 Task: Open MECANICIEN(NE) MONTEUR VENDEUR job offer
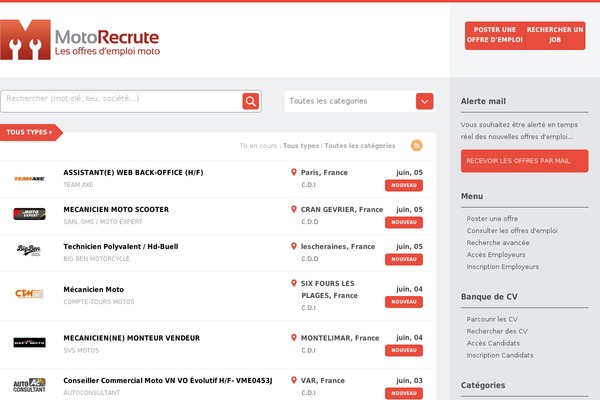click(132, 338)
